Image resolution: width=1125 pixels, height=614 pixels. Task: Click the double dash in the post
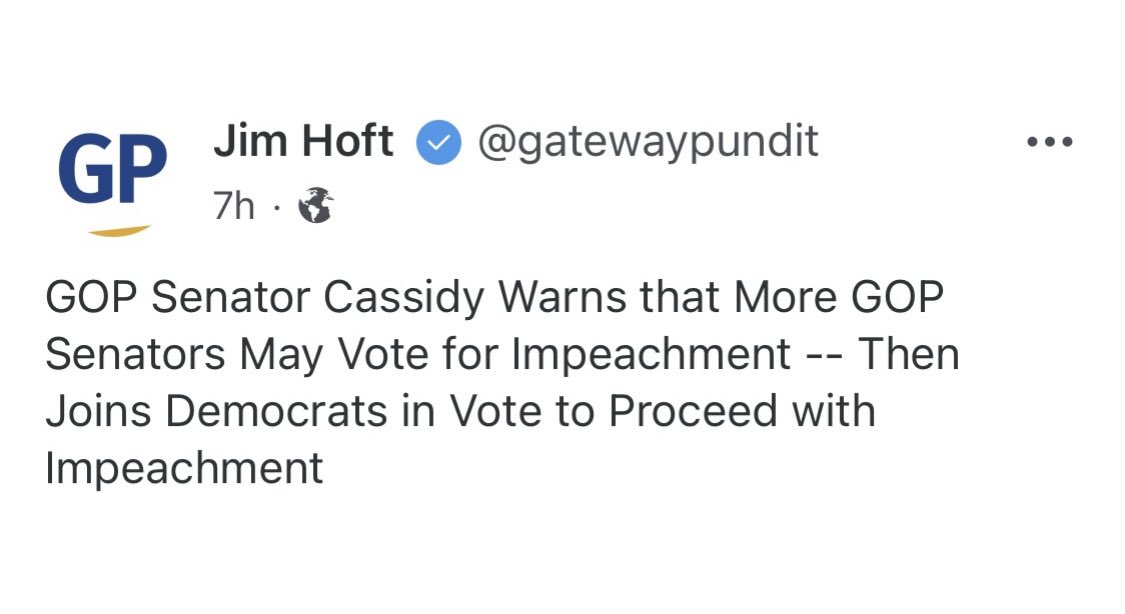click(x=824, y=358)
